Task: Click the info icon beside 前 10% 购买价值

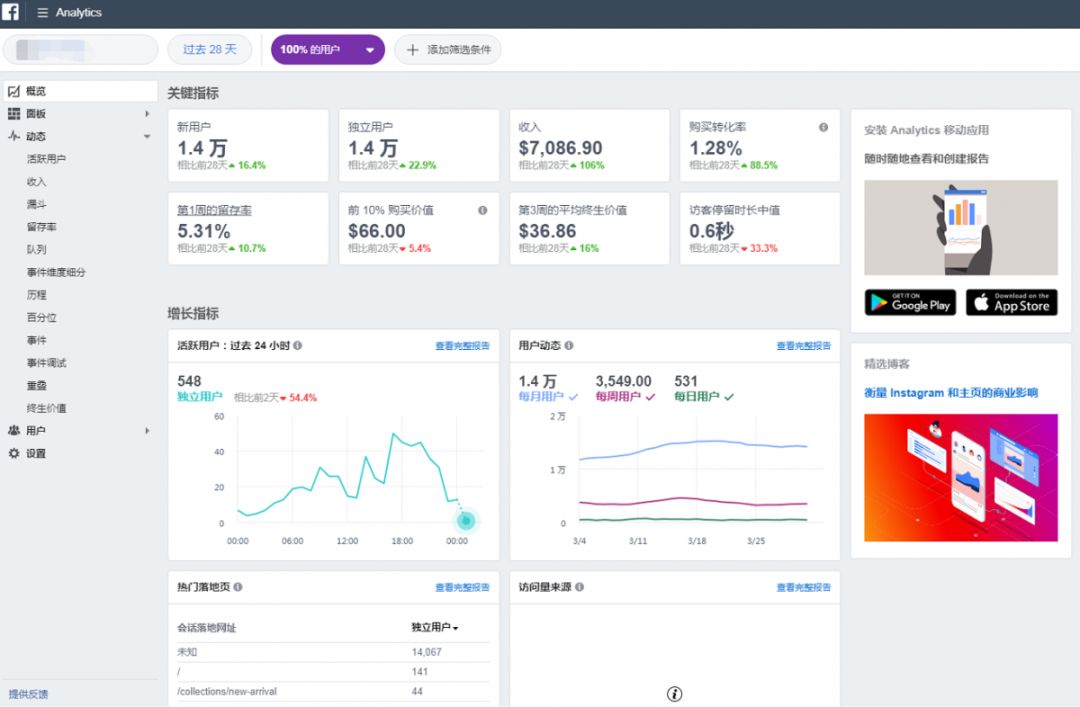Action: [482, 210]
